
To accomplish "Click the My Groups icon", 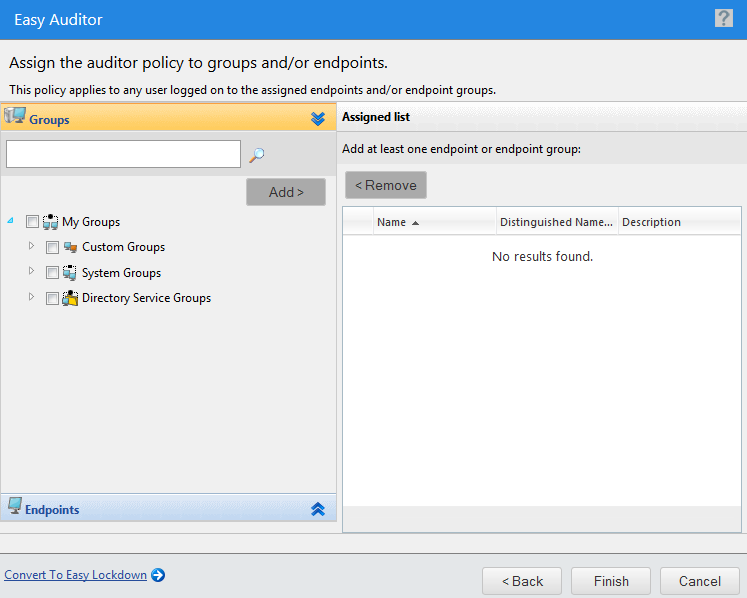I will [x=50, y=222].
